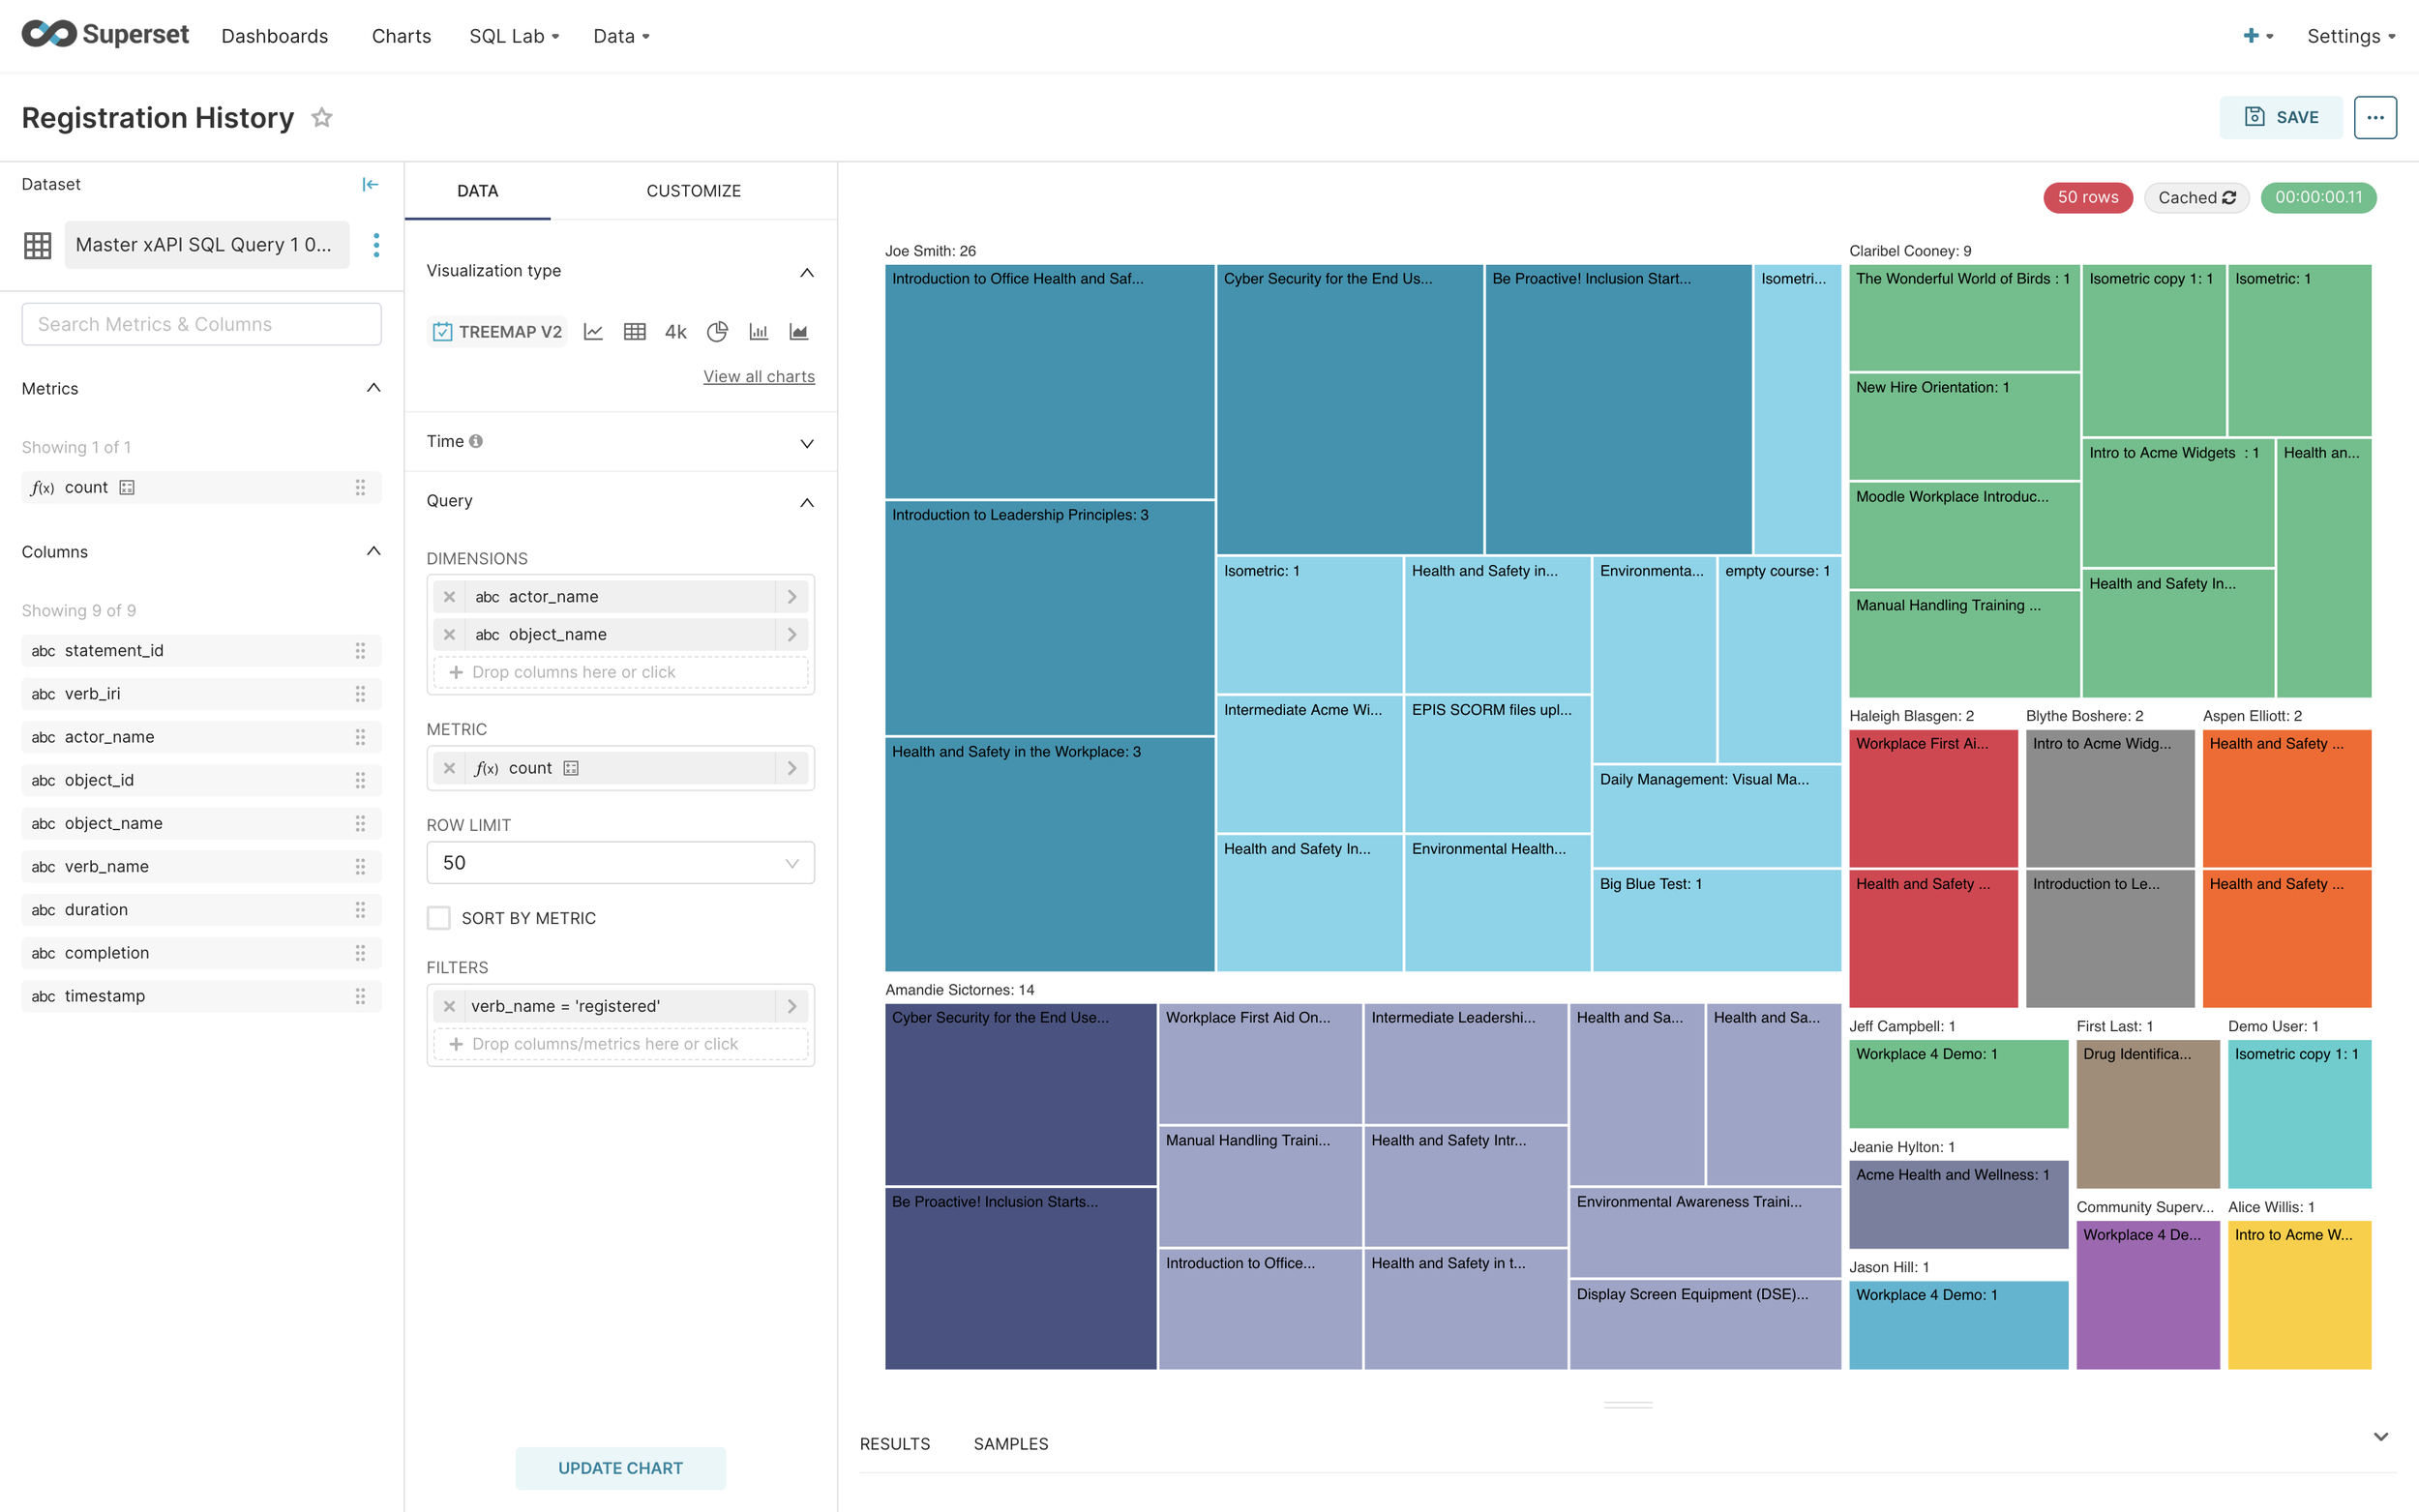Click the Update Chart button

(x=620, y=1468)
